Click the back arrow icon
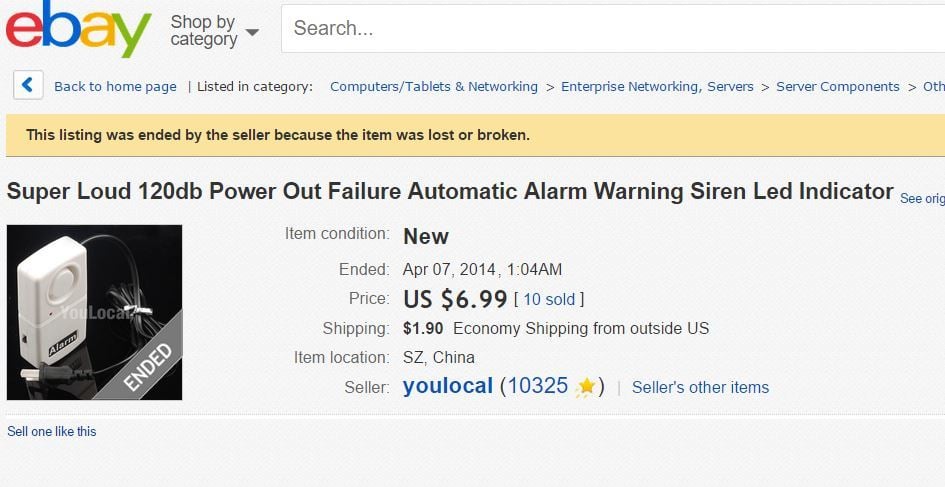 click(x=28, y=86)
